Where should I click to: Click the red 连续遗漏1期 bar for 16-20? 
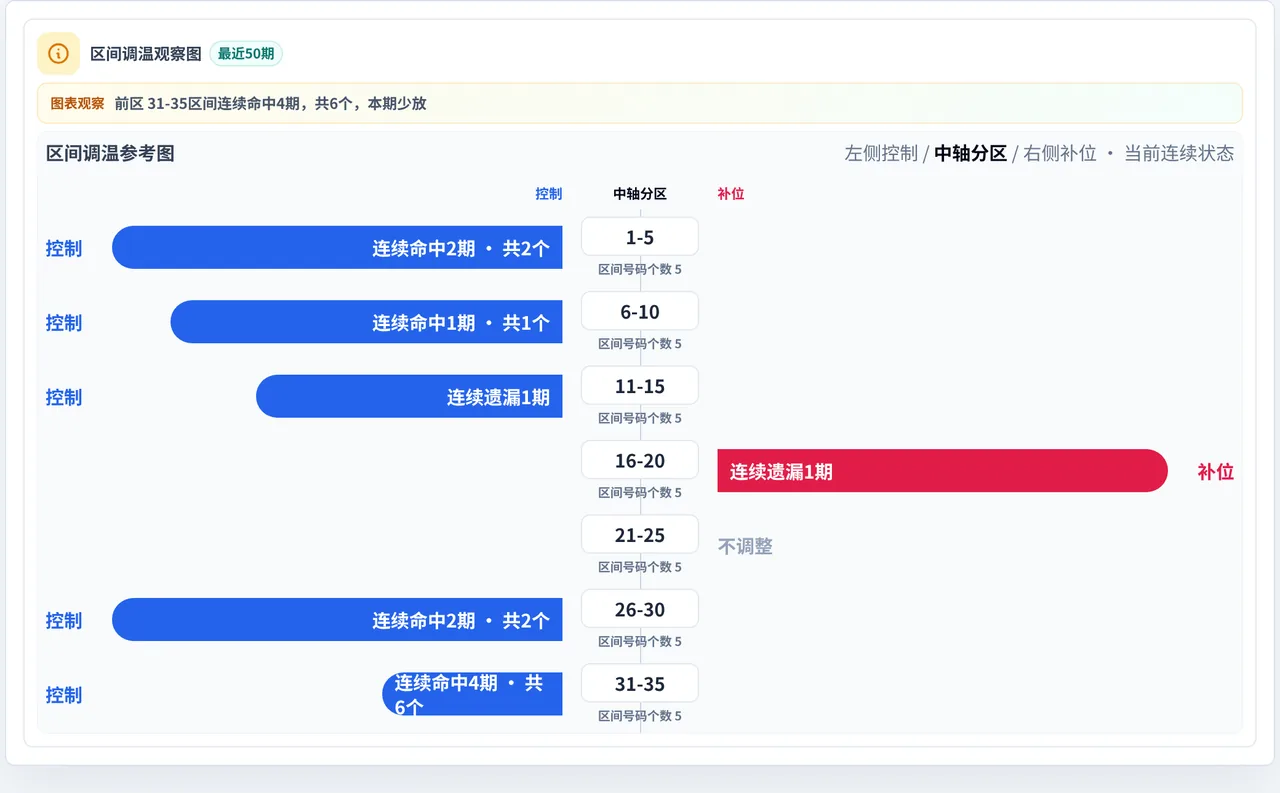pos(942,471)
